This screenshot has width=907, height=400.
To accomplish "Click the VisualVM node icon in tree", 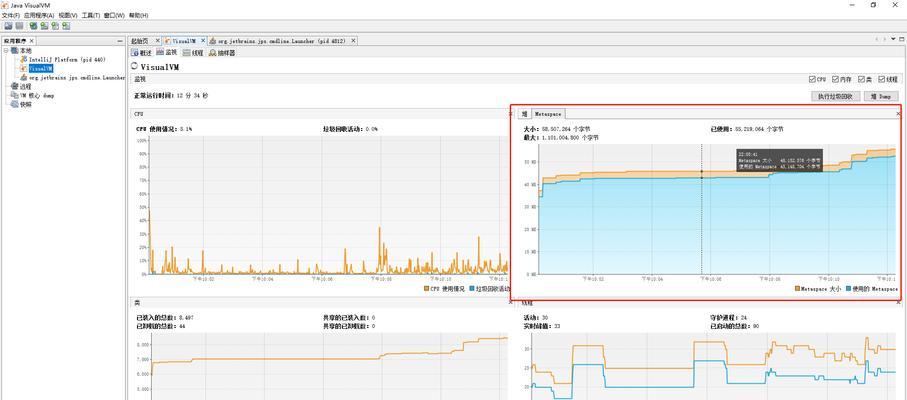I will tap(24, 68).
